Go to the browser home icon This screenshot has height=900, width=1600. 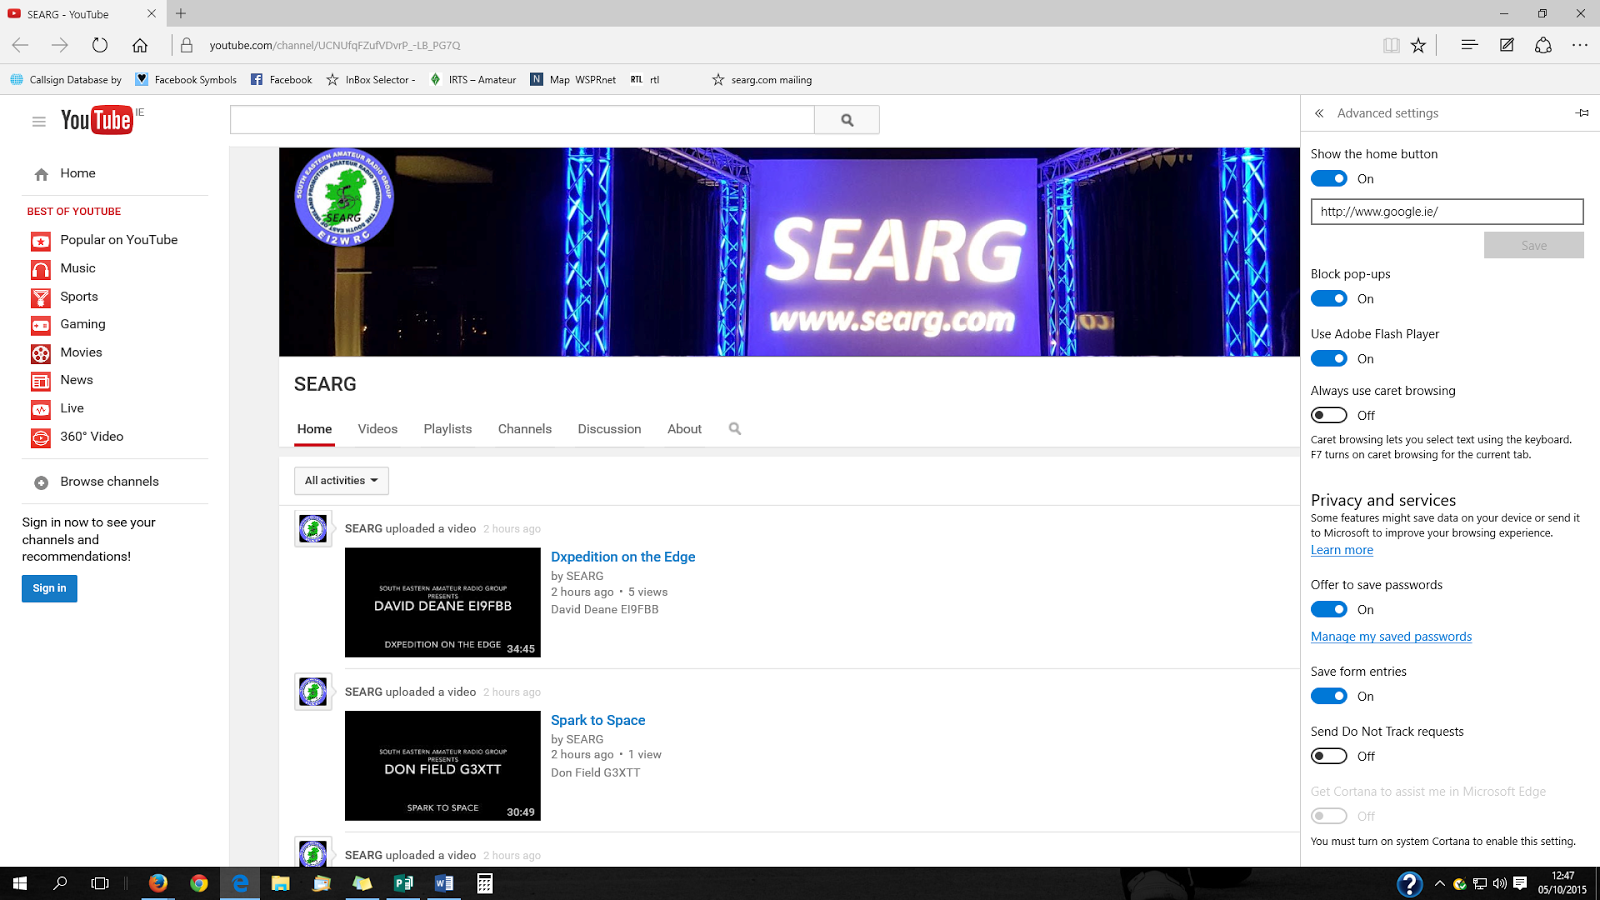(140, 45)
